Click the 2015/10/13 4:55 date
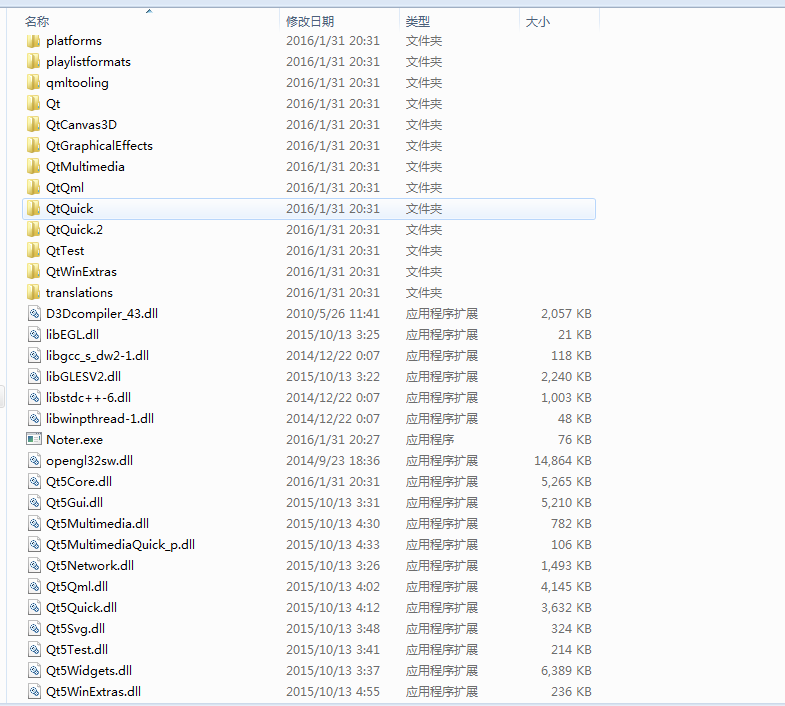This screenshot has height=706, width=785. pos(333,692)
